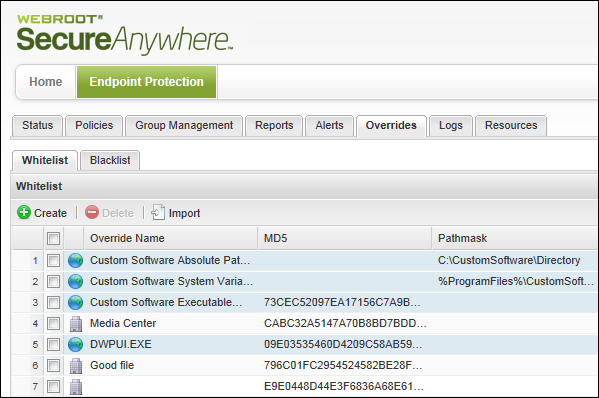
Task: Switch to the Policies tab
Action: click(94, 125)
